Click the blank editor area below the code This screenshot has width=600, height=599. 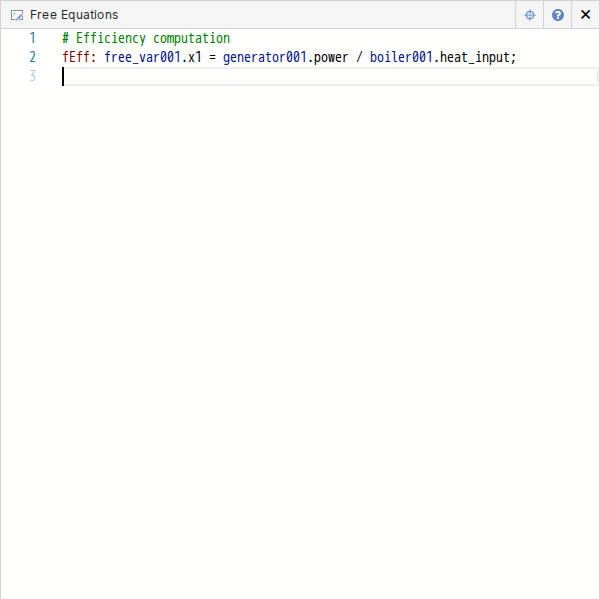click(300, 330)
